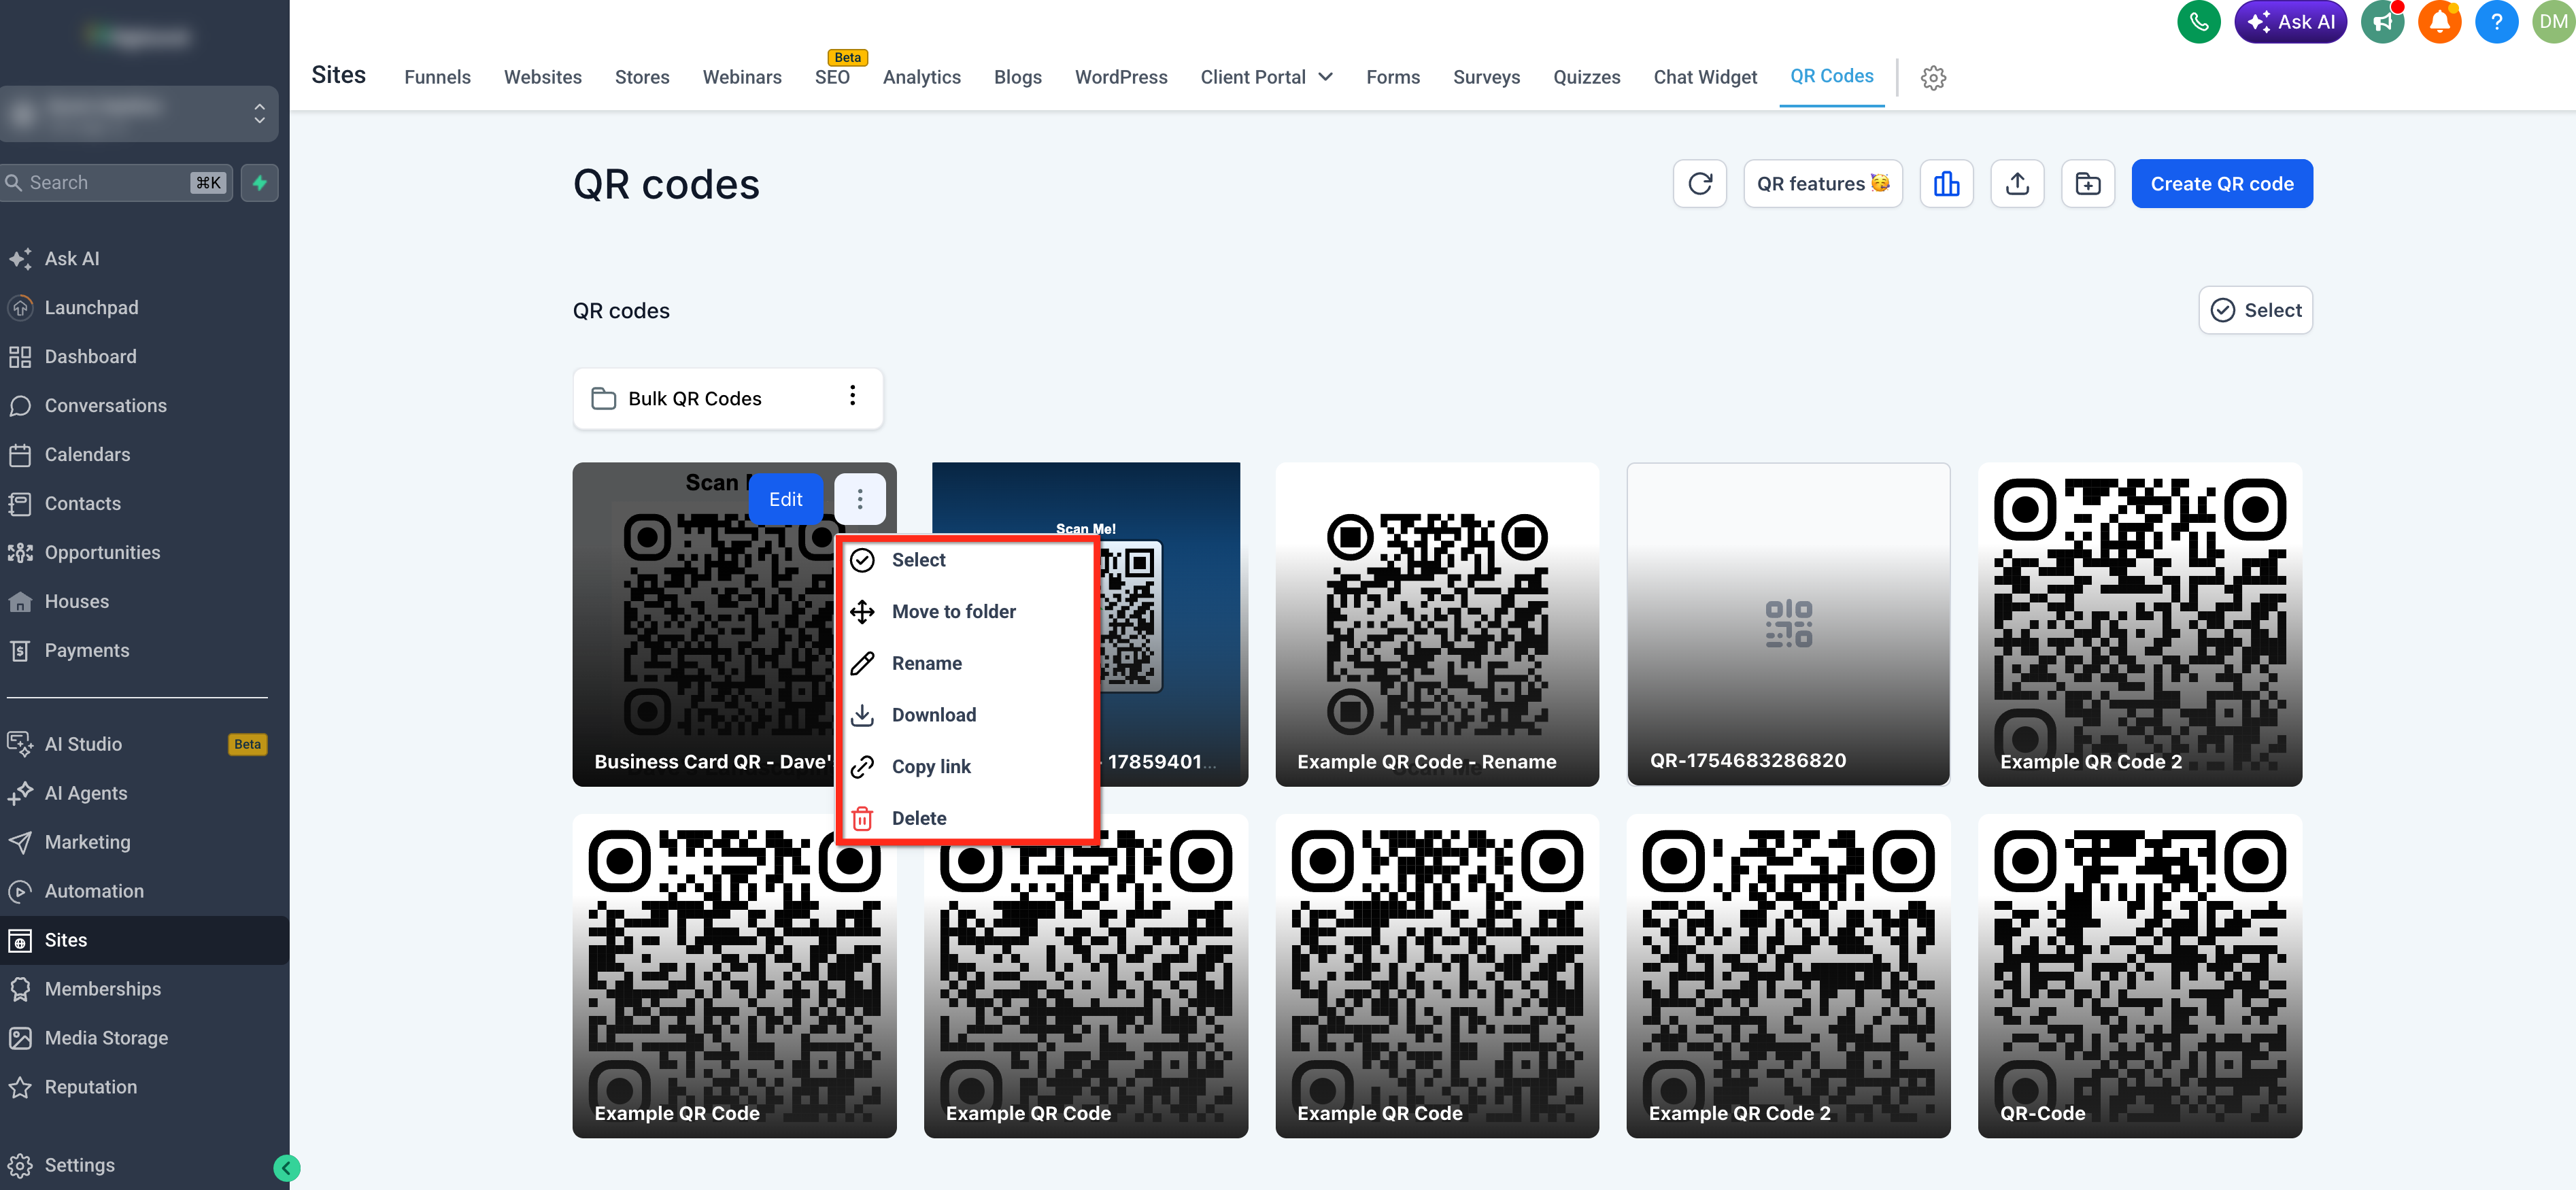Switch to the Websites tab

click(x=542, y=77)
